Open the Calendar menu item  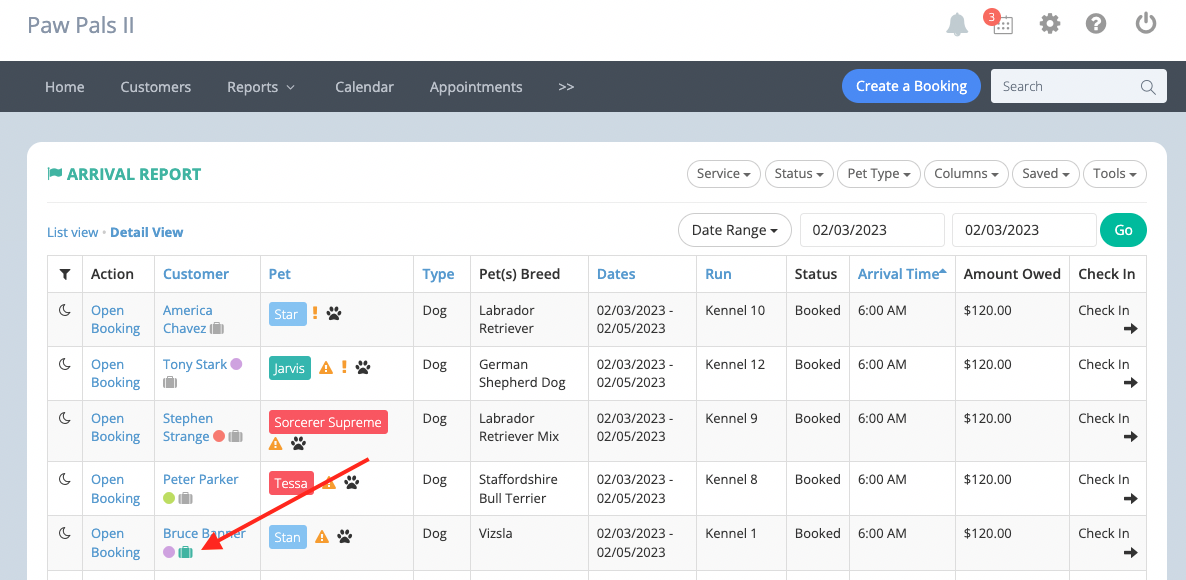pyautogui.click(x=365, y=87)
